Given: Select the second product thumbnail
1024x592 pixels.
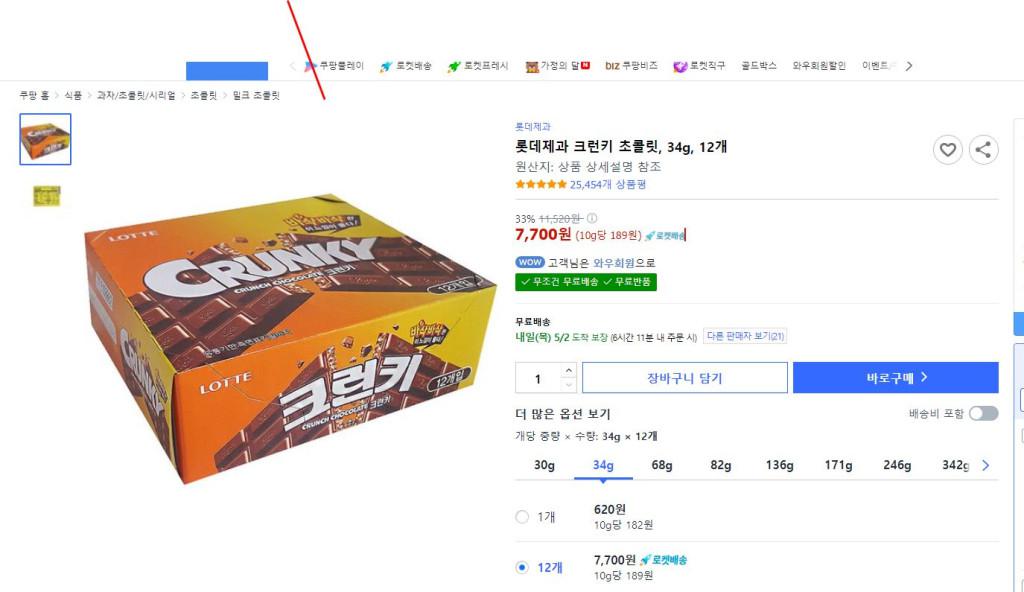Looking at the screenshot, I should (46, 196).
